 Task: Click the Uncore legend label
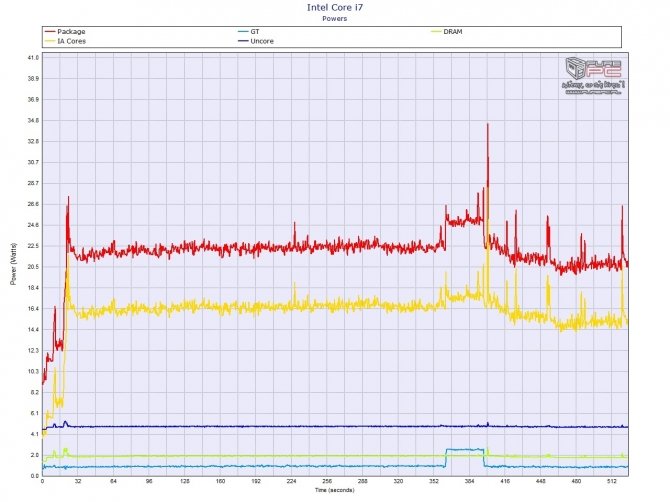pyautogui.click(x=262, y=41)
